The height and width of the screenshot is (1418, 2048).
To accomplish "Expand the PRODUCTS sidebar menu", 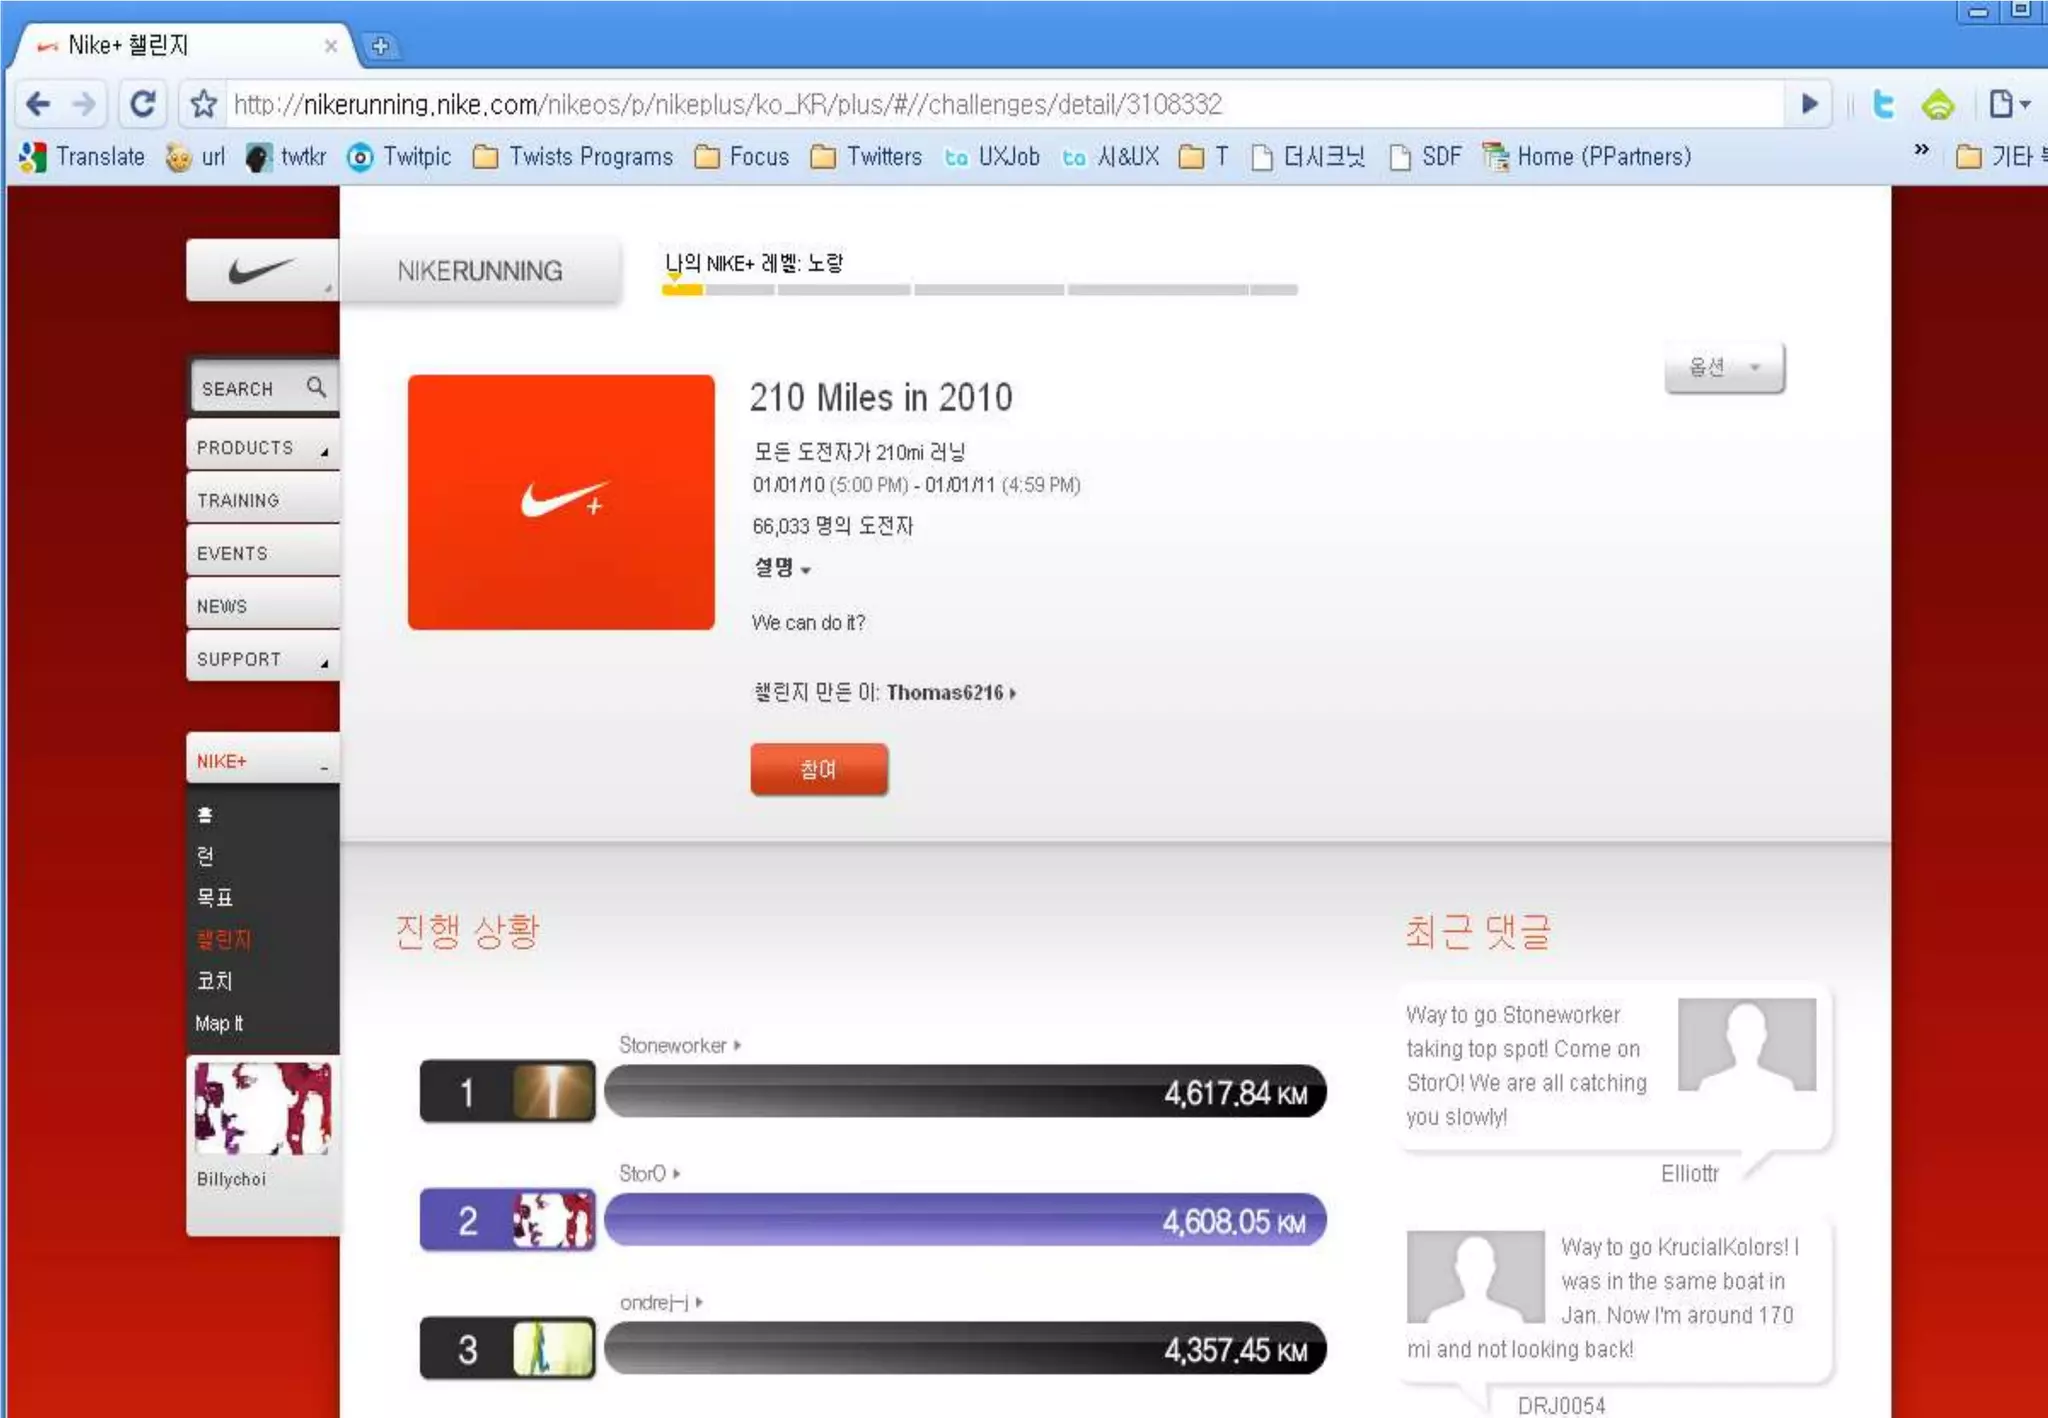I will (x=262, y=448).
